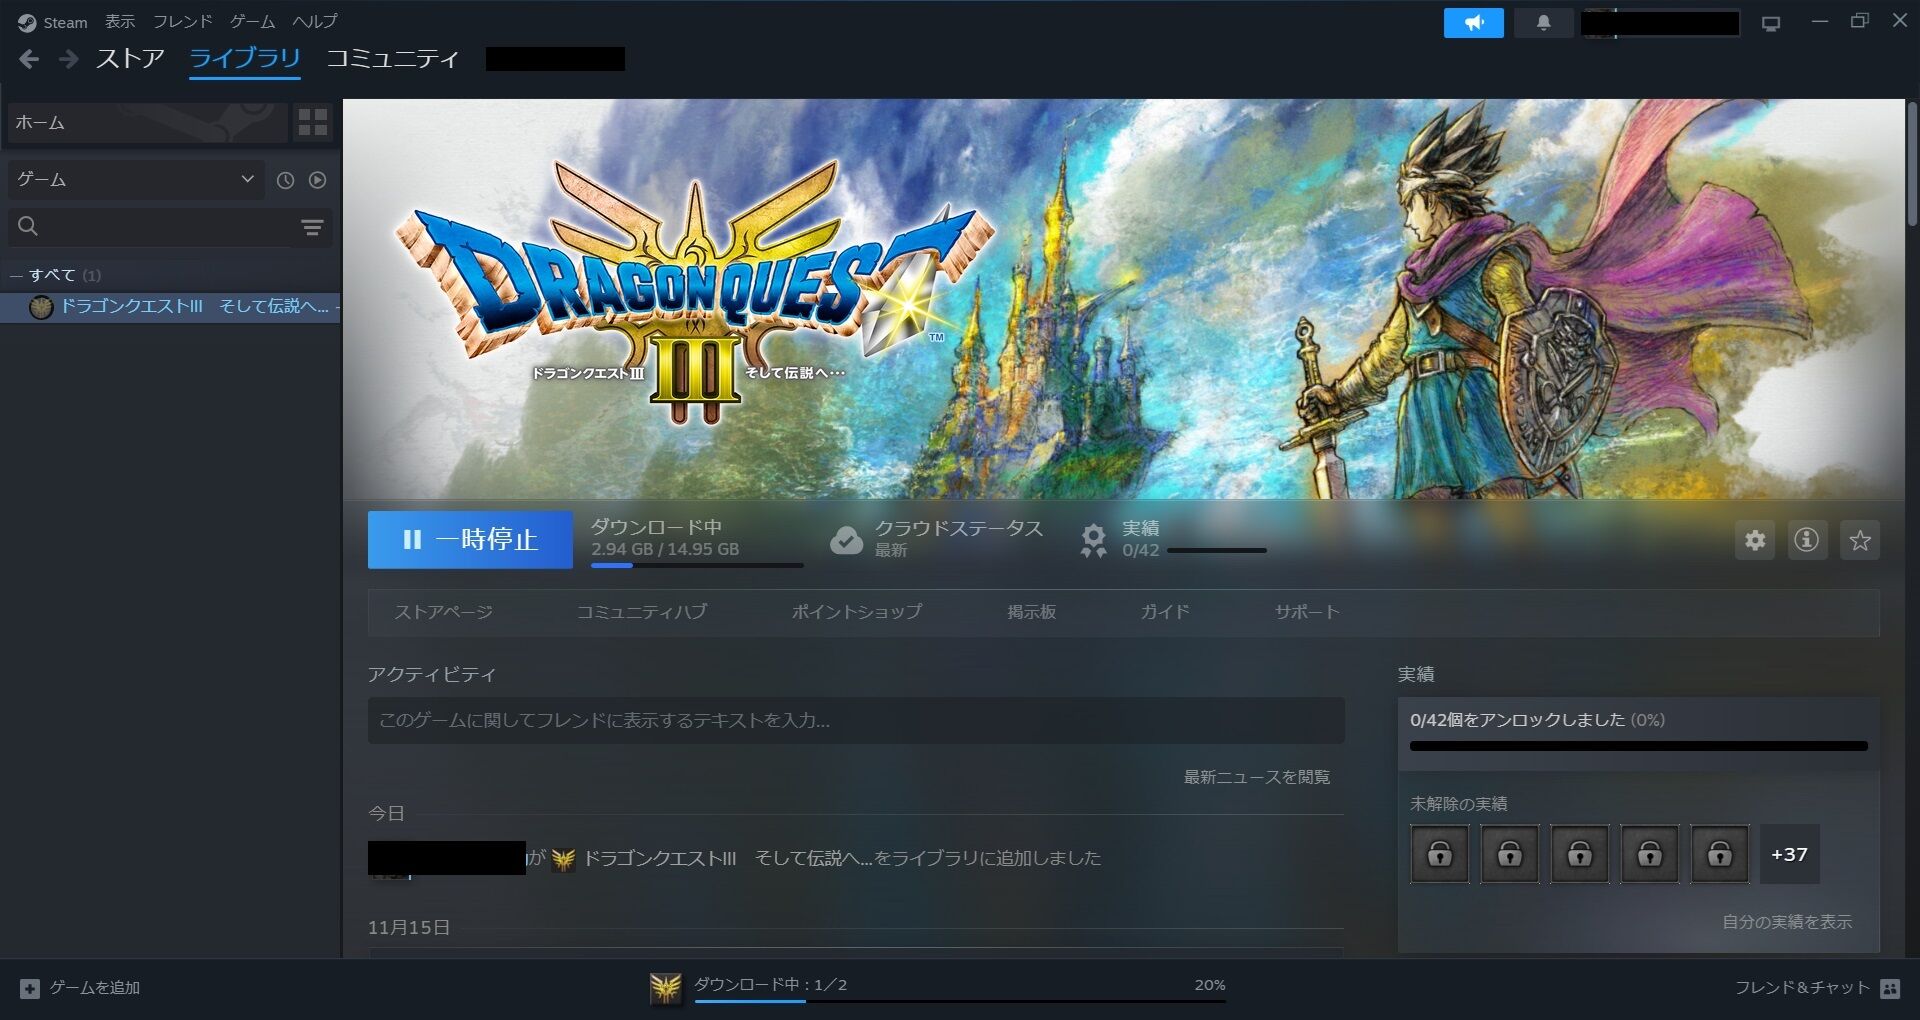Click the first locked achievement icon
Viewport: 1920px width, 1020px height.
1440,854
